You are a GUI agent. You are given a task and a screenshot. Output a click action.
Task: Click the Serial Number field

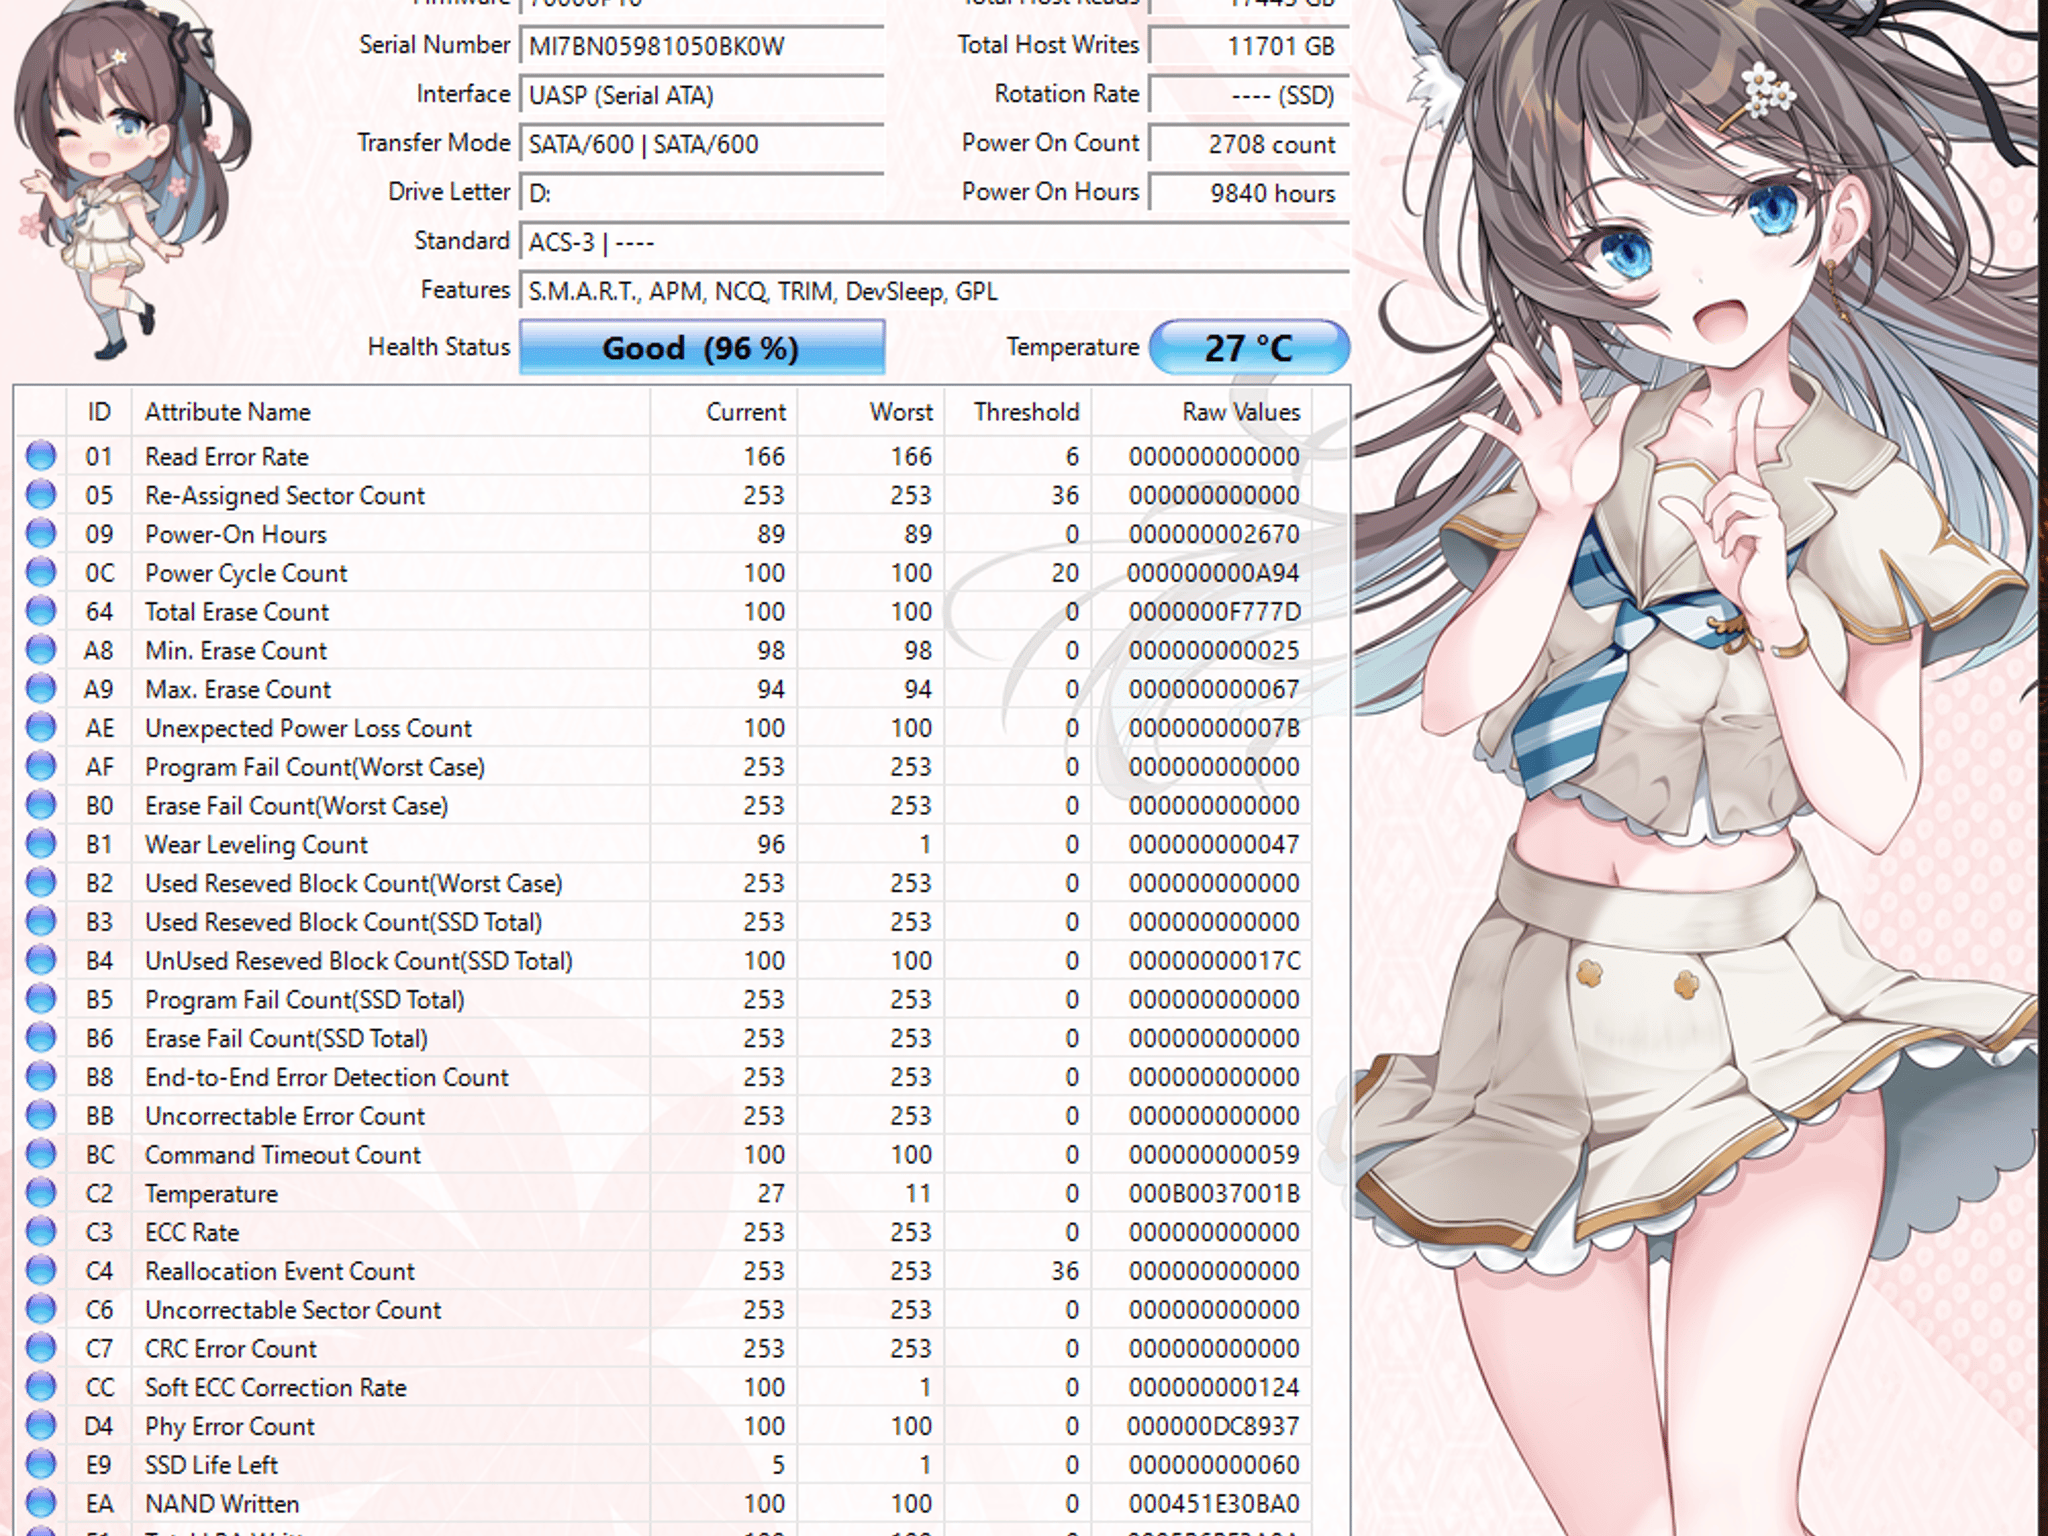pyautogui.click(x=702, y=46)
